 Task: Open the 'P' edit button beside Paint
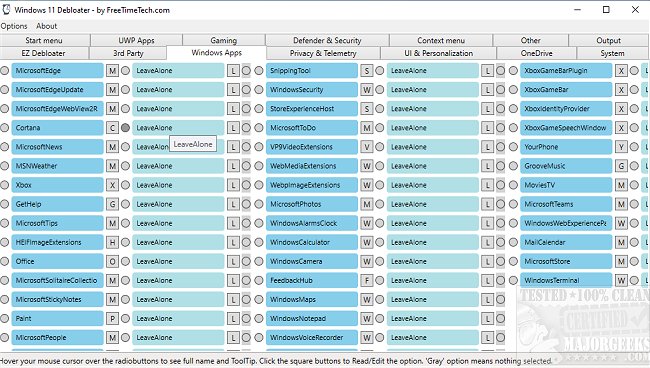pyautogui.click(x=112, y=318)
